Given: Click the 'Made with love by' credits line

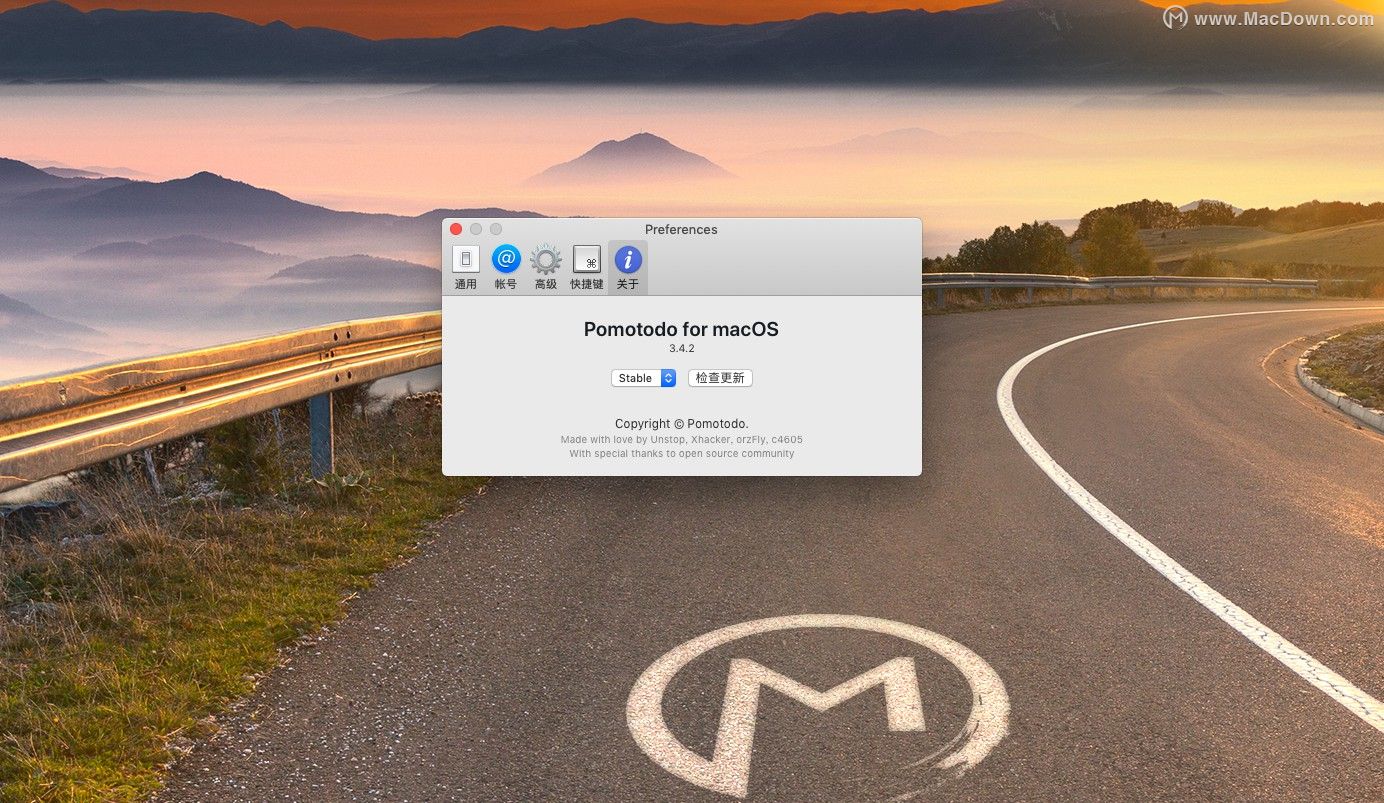Looking at the screenshot, I should point(682,439).
